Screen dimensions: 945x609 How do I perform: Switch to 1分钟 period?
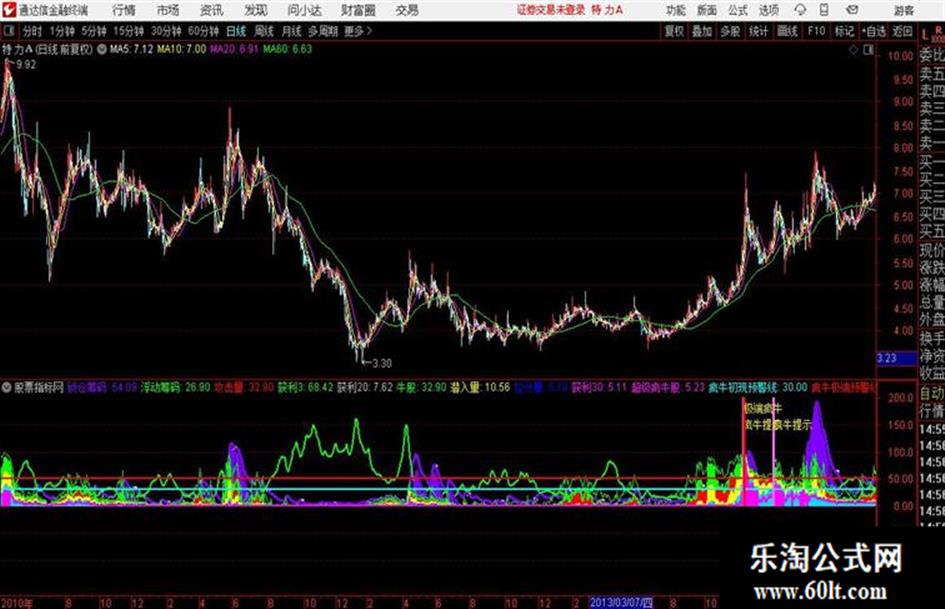click(x=62, y=31)
